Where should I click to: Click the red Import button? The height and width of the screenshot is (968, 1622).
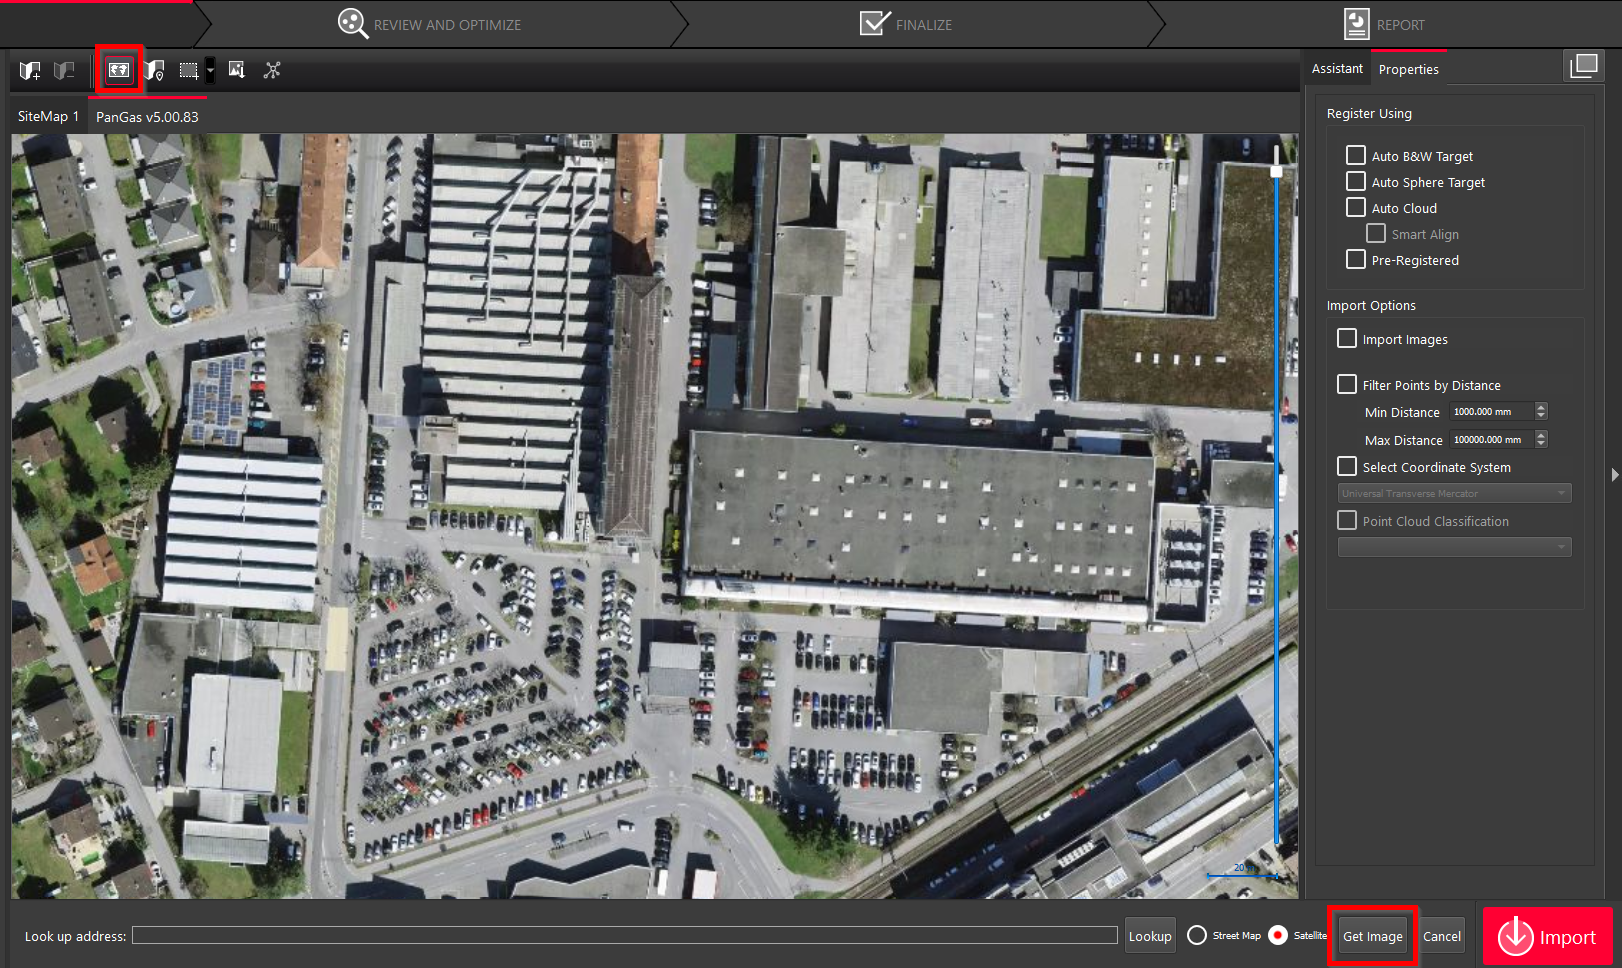pos(1547,937)
